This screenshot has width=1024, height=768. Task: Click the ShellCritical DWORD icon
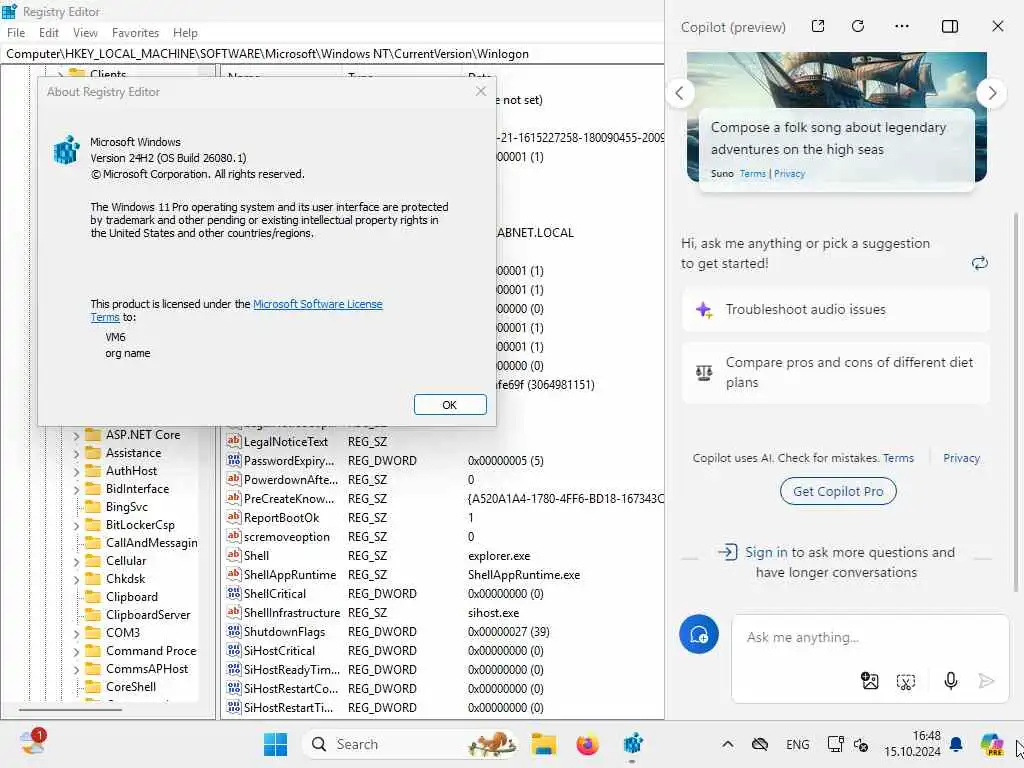pos(233,594)
